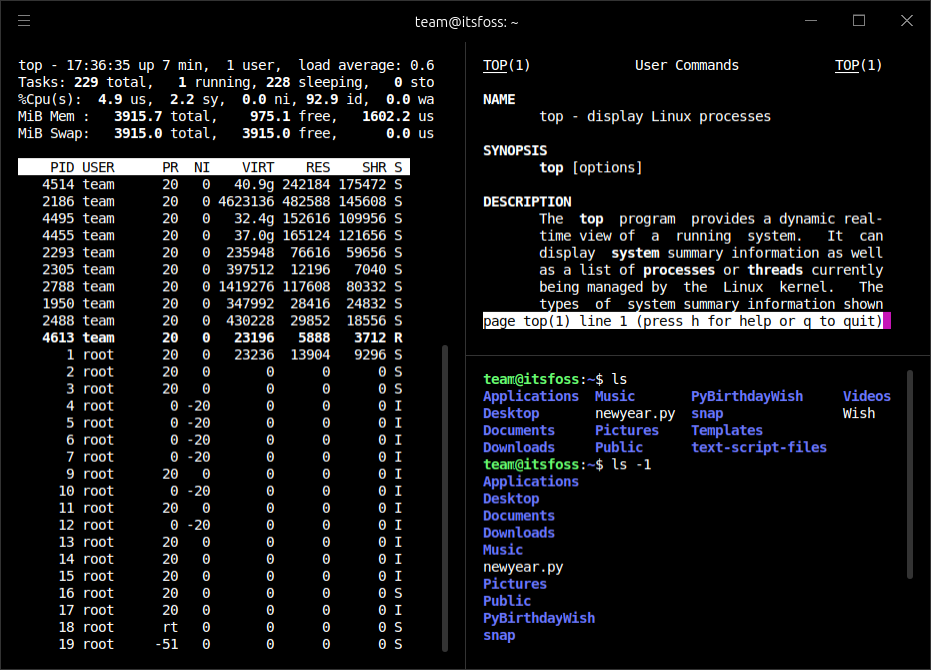
Task: Click the %Cpu(s) summary line
Action: [226, 99]
